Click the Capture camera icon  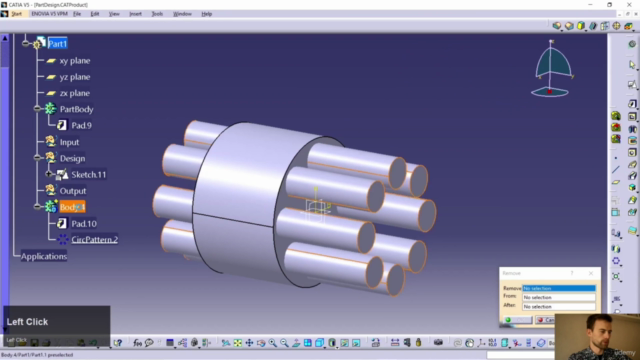pyautogui.click(x=438, y=342)
